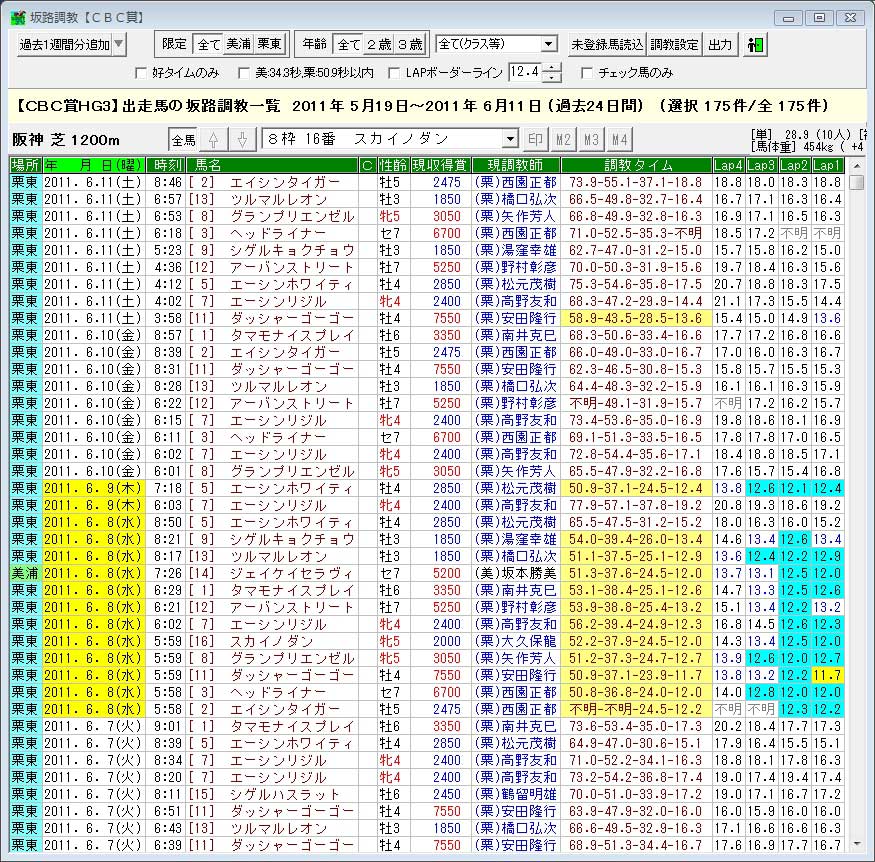875x862 pixels.
Task: Click the 印 mark button
Action: coord(536,139)
